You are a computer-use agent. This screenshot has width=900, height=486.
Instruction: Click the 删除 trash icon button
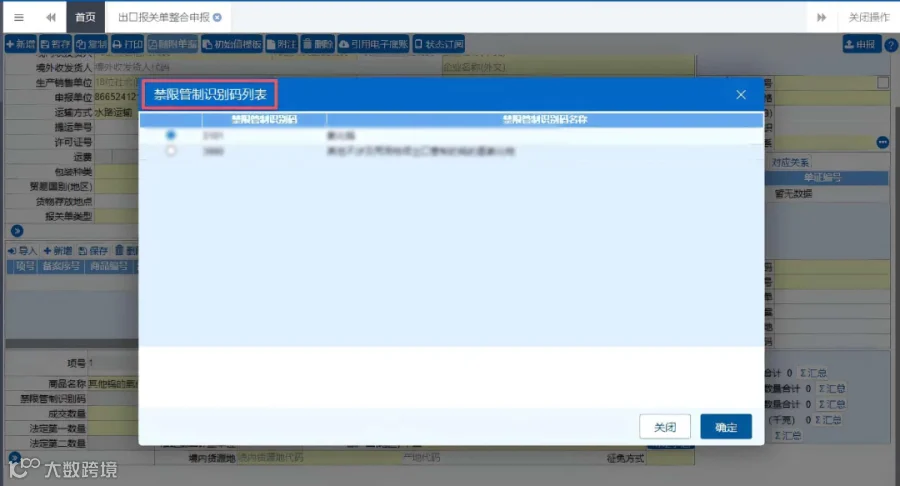tap(317, 44)
